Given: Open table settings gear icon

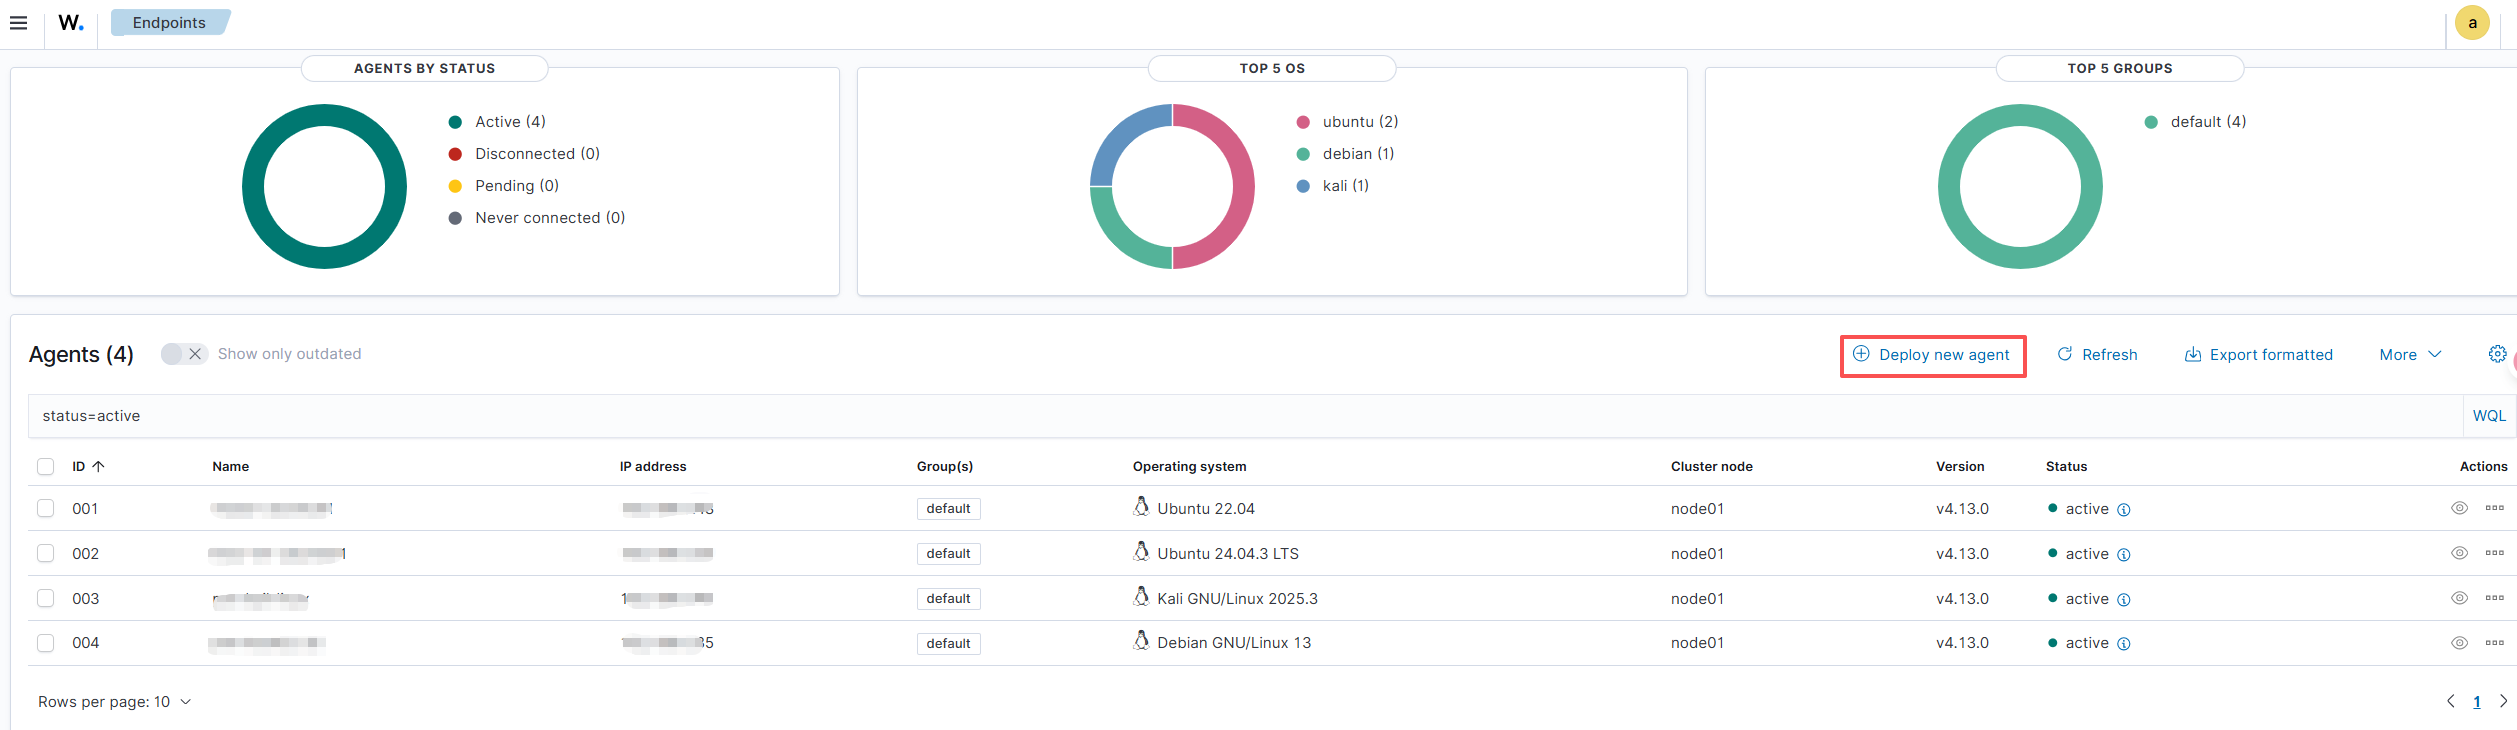Looking at the screenshot, I should coord(2497,354).
